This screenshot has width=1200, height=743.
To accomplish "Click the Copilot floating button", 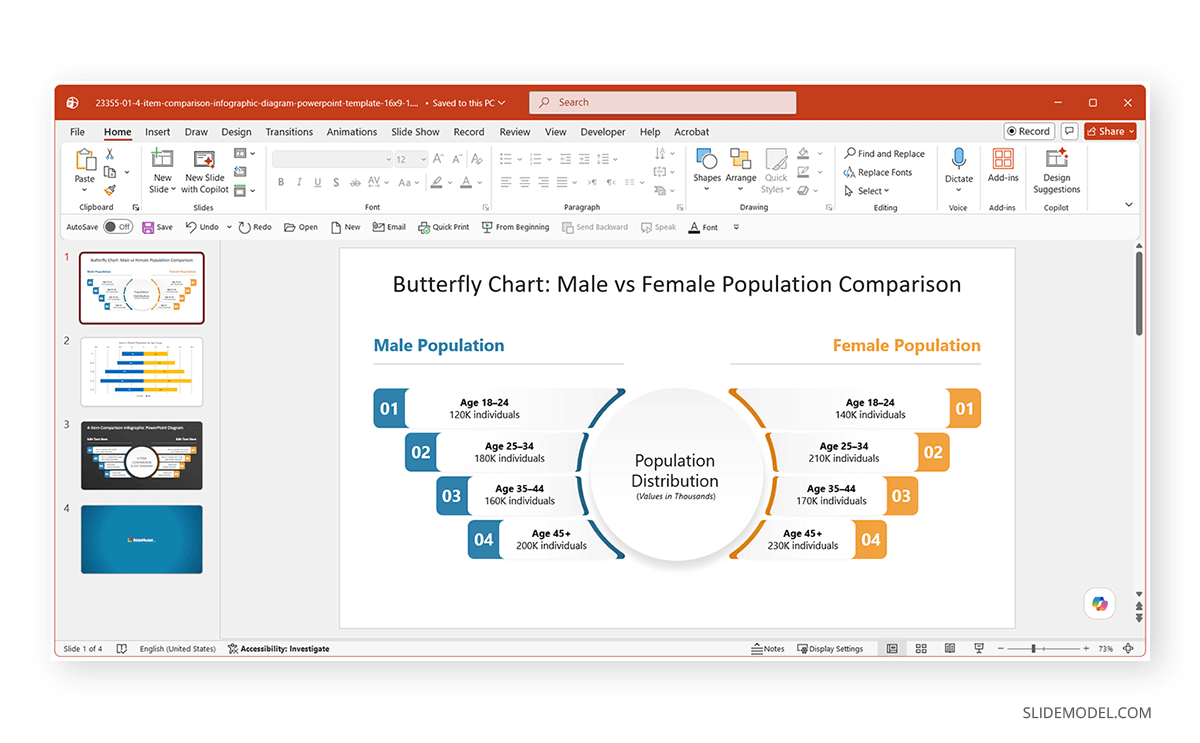I will click(x=1100, y=603).
